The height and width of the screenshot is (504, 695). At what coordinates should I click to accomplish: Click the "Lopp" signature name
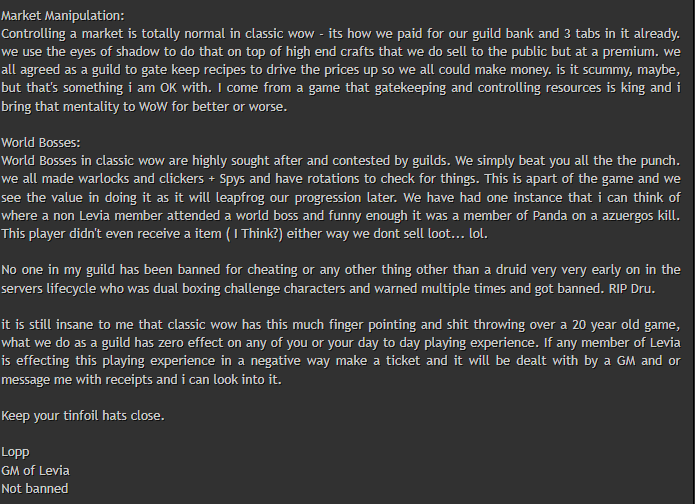pos(16,452)
